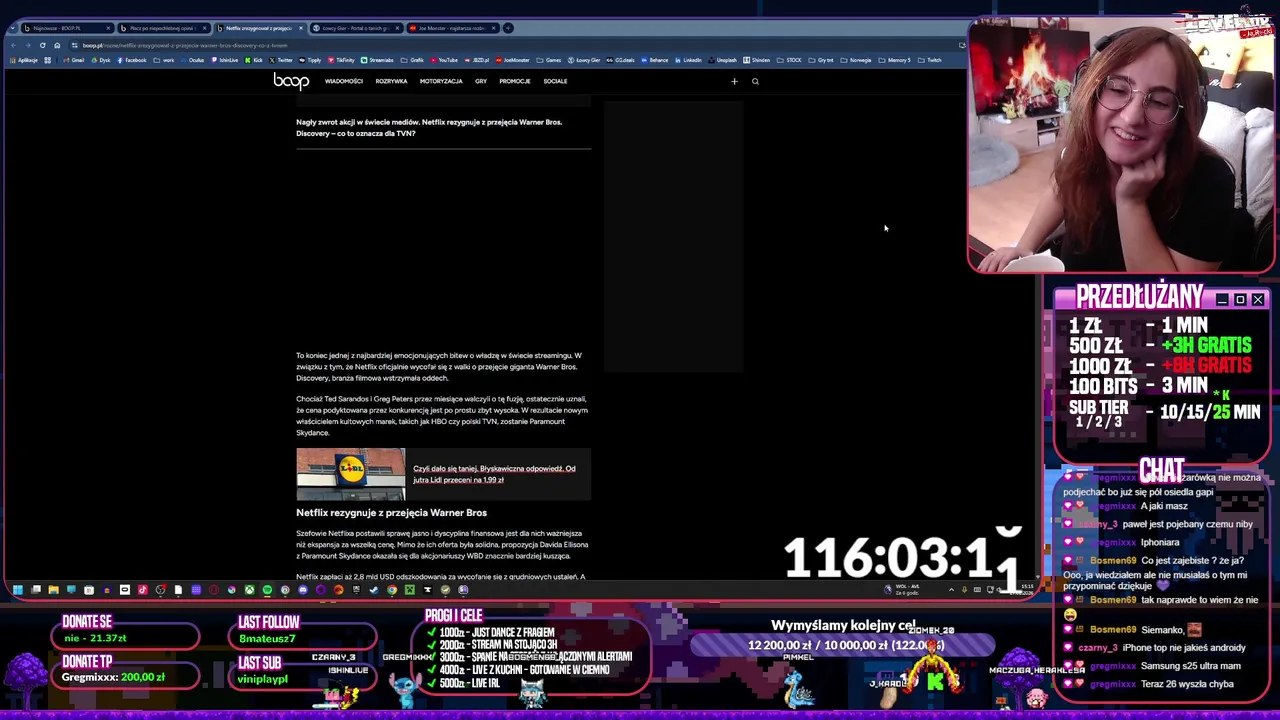Expand the Norwegia bookmark folder
The height and width of the screenshot is (720, 1280).
point(856,60)
